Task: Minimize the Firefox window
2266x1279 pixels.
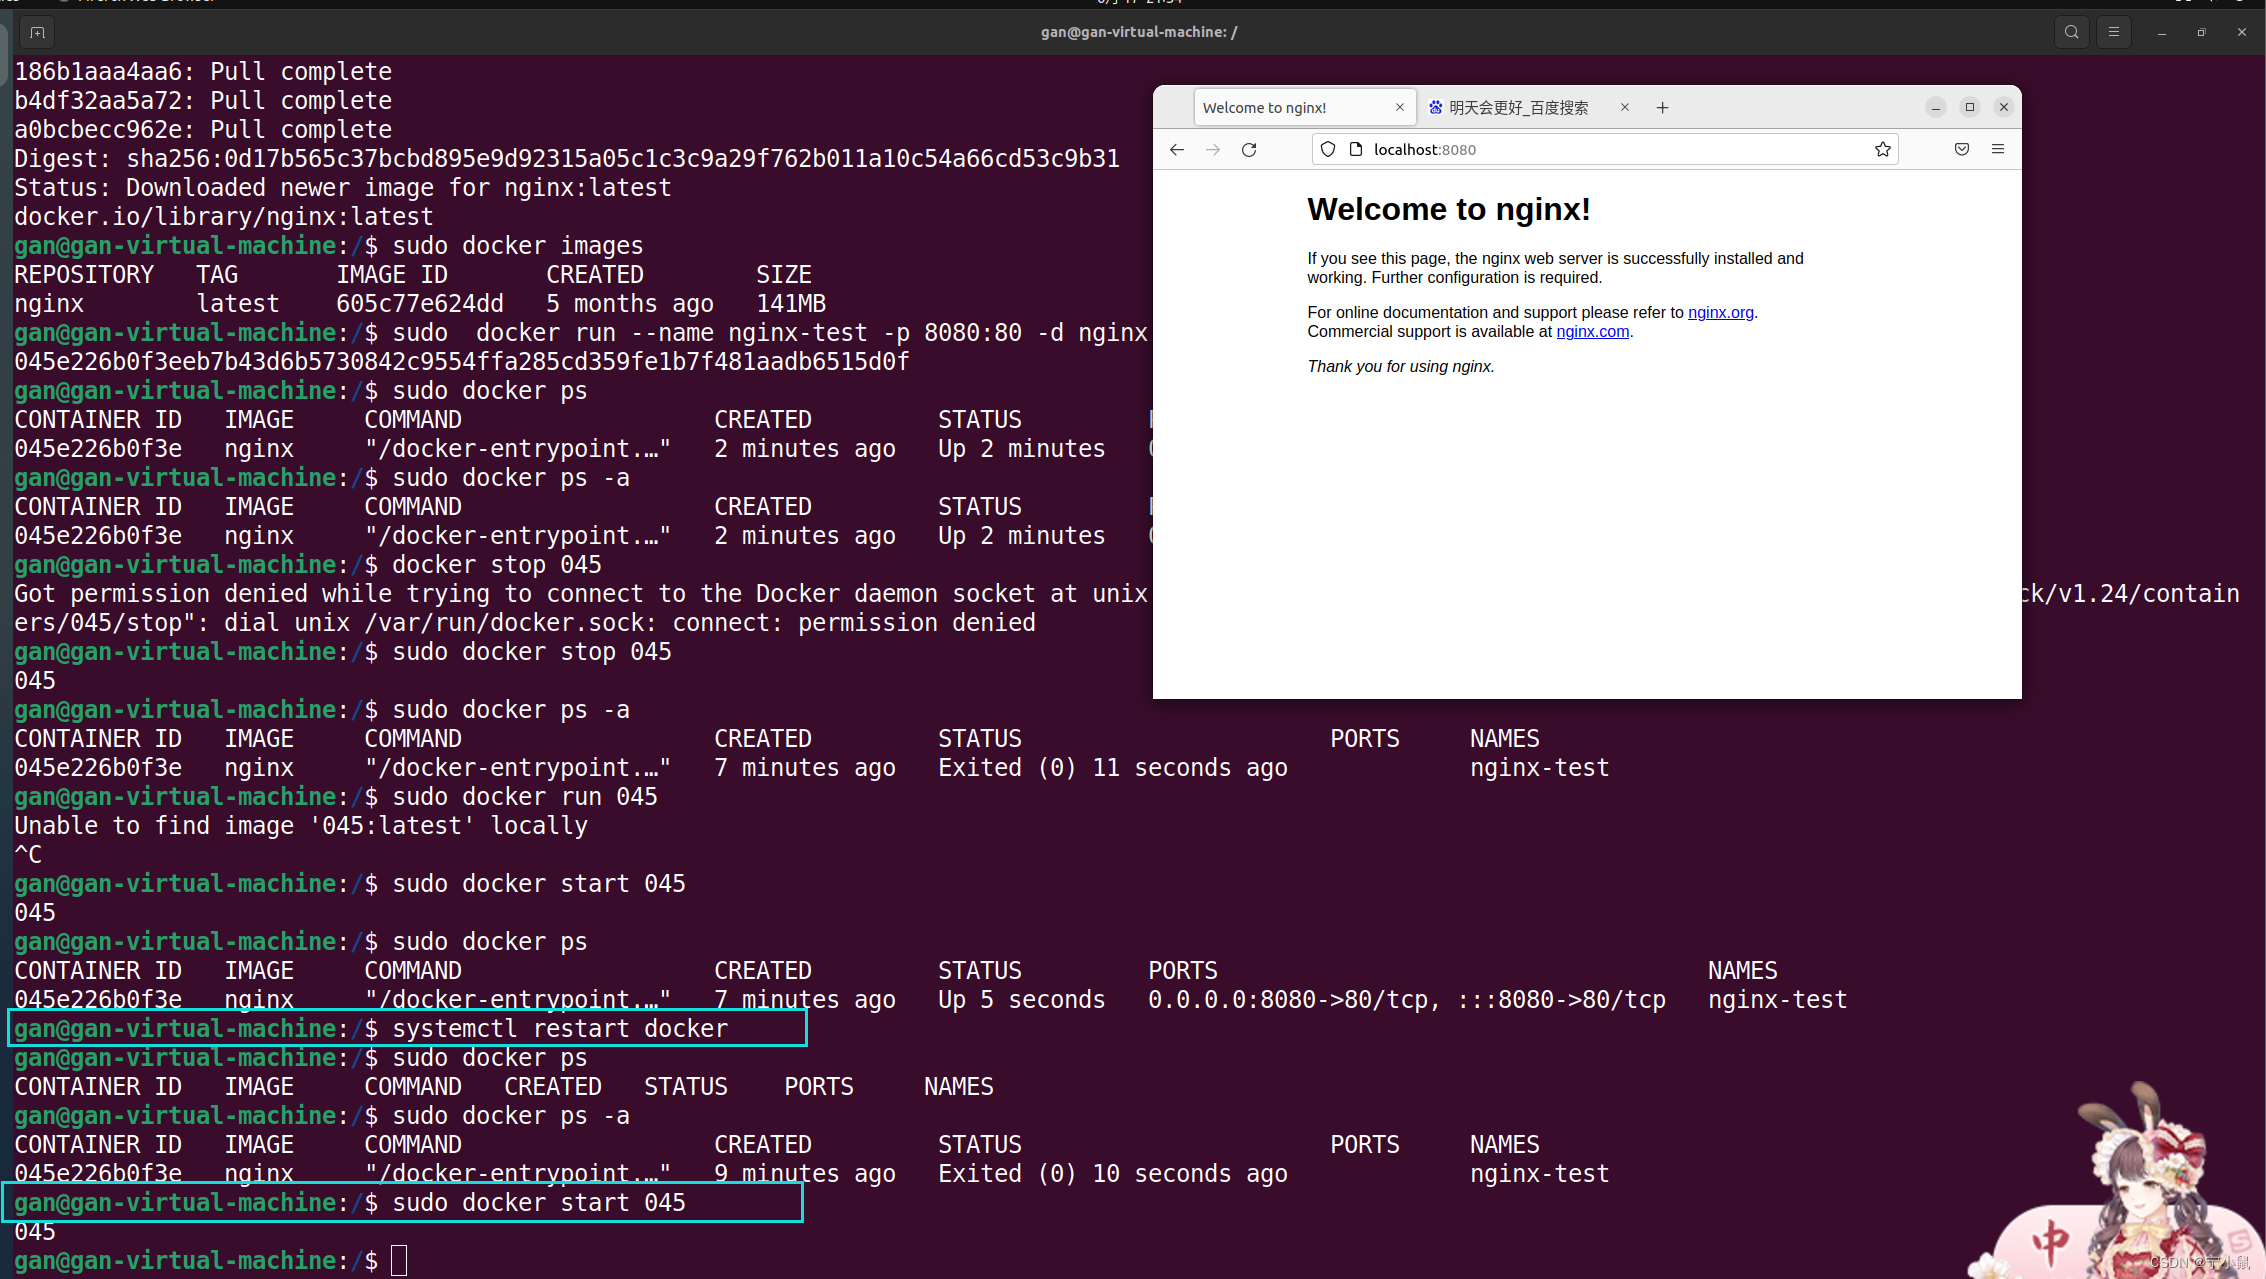Action: (1936, 107)
